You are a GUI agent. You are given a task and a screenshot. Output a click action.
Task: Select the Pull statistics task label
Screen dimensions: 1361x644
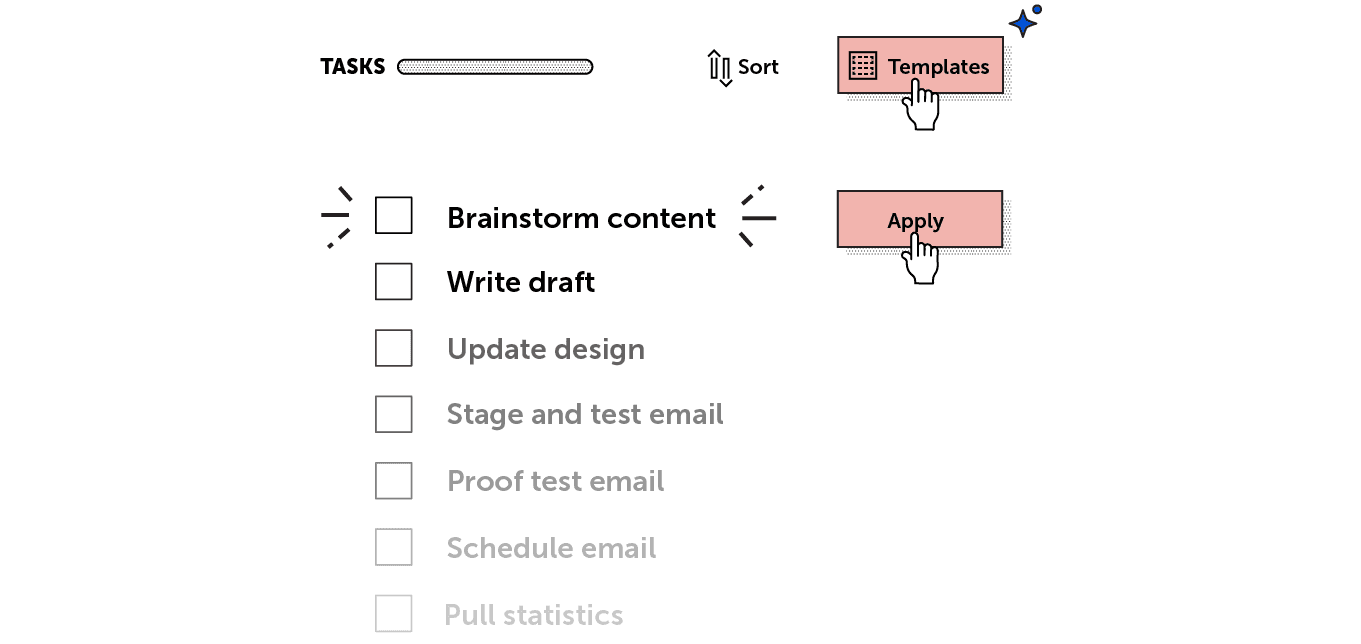[x=534, y=615]
